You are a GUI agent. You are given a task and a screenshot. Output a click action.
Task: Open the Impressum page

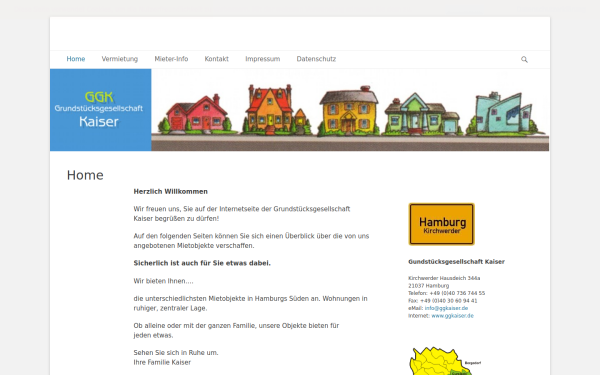click(x=262, y=59)
